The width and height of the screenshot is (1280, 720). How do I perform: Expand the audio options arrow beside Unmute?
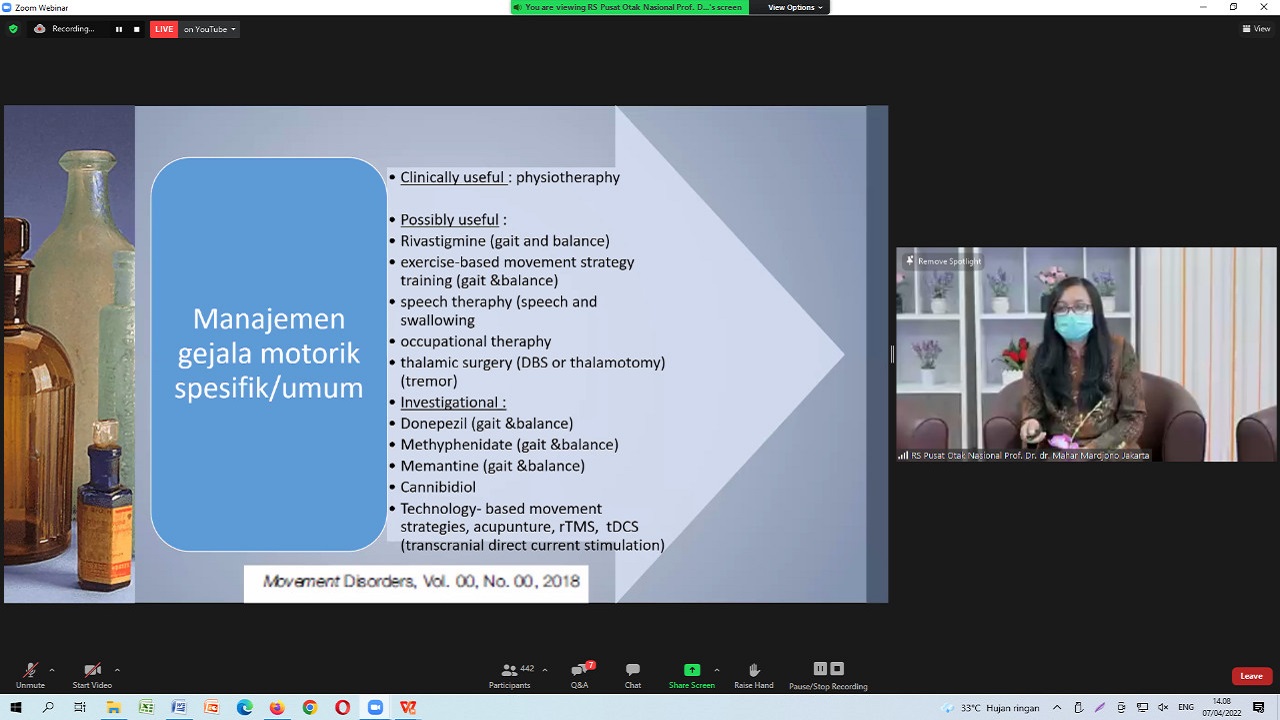point(52,670)
